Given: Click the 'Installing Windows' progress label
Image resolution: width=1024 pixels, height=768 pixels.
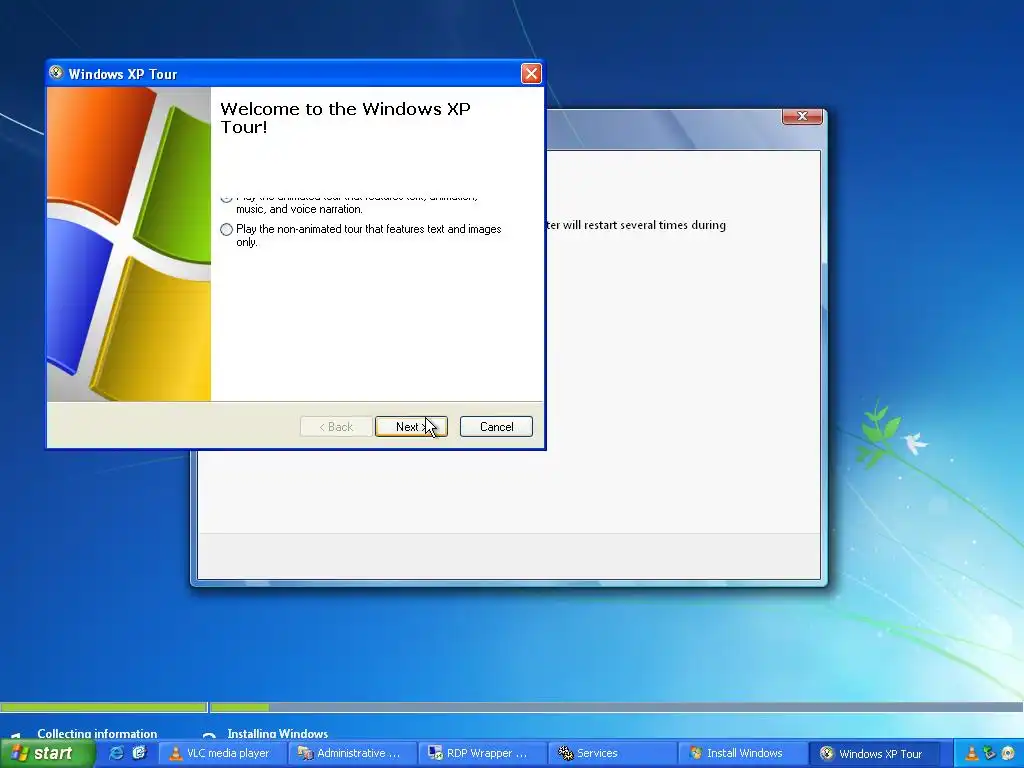Looking at the screenshot, I should coord(278,733).
